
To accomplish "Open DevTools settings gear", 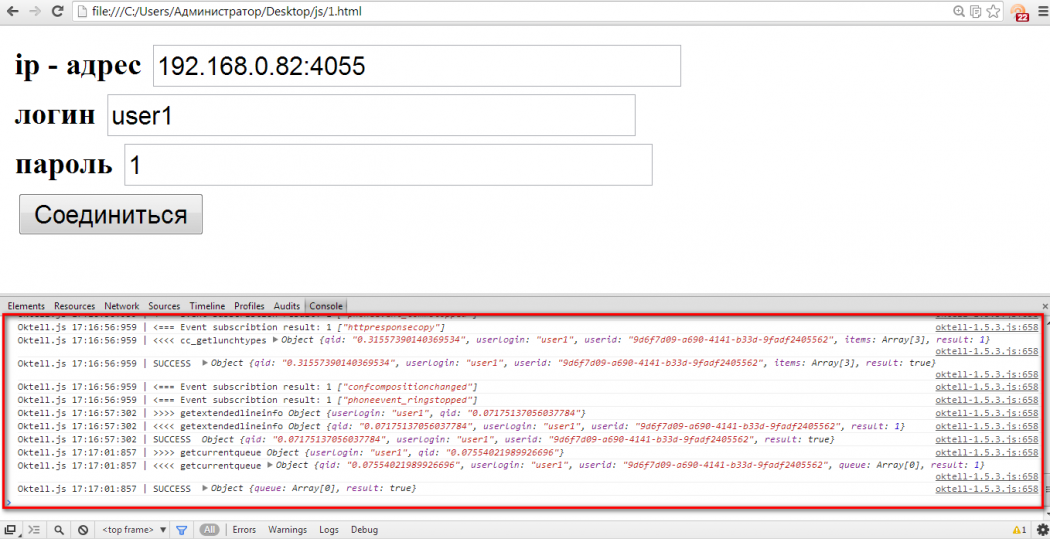I will 1040,530.
